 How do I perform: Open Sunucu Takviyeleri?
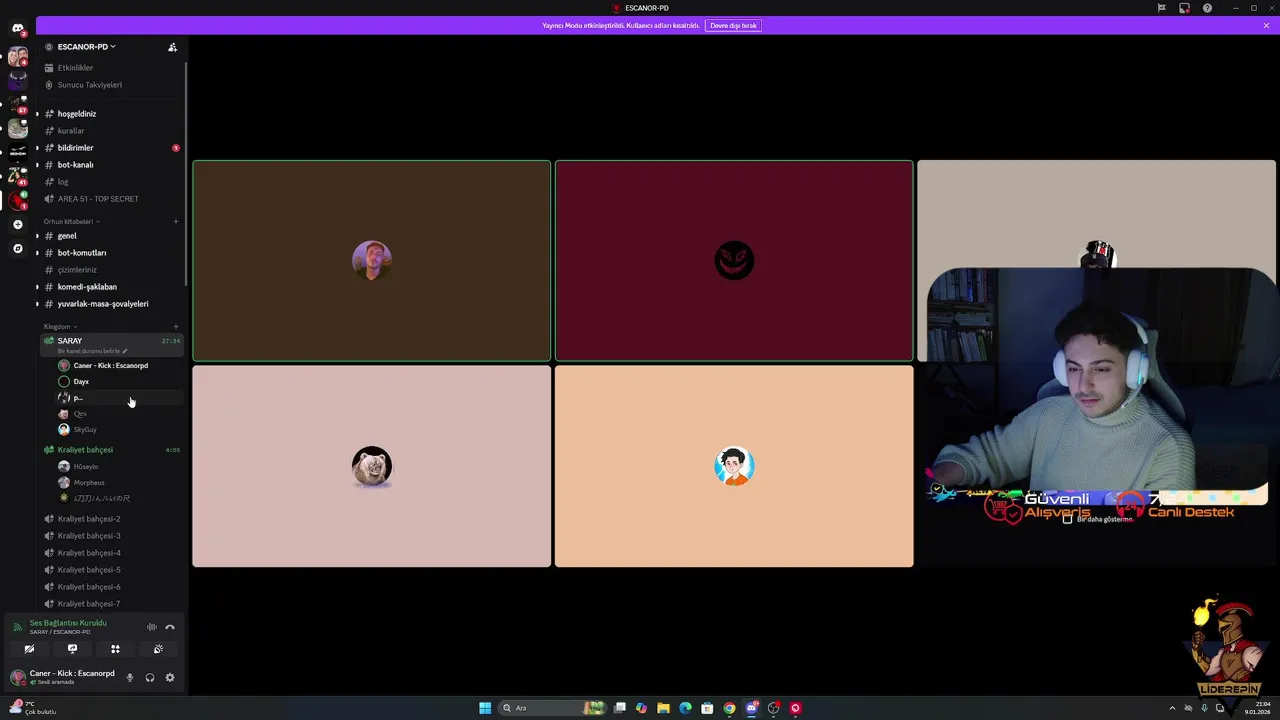tap(89, 85)
